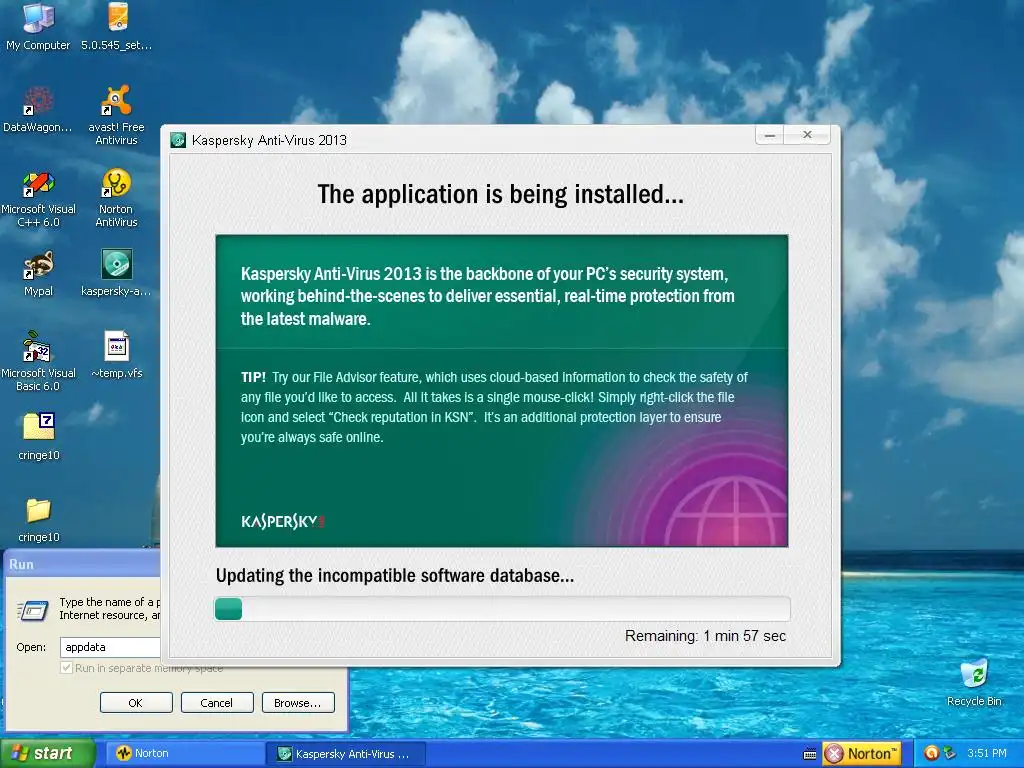Click the taskbar clock 3:51 PM
The image size is (1024, 768).
[987, 754]
